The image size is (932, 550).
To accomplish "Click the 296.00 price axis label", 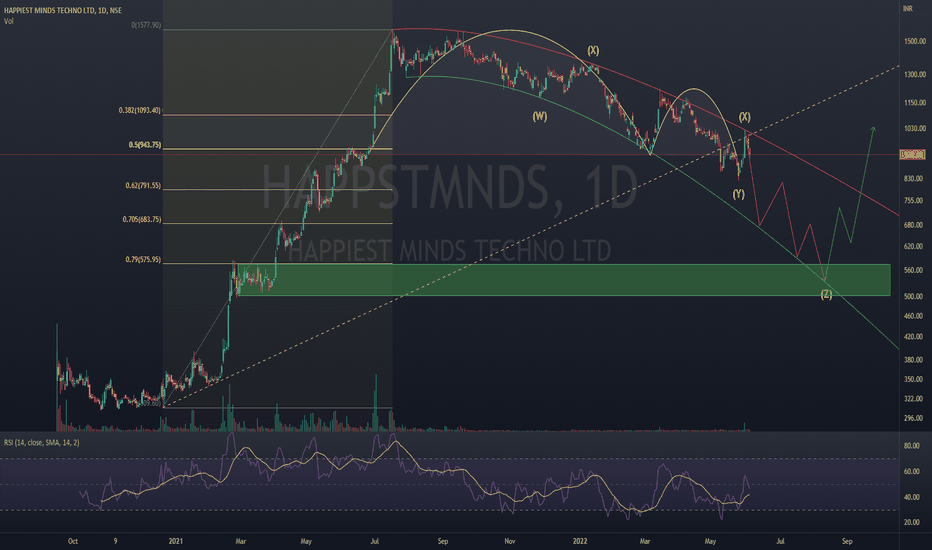I will [915, 418].
